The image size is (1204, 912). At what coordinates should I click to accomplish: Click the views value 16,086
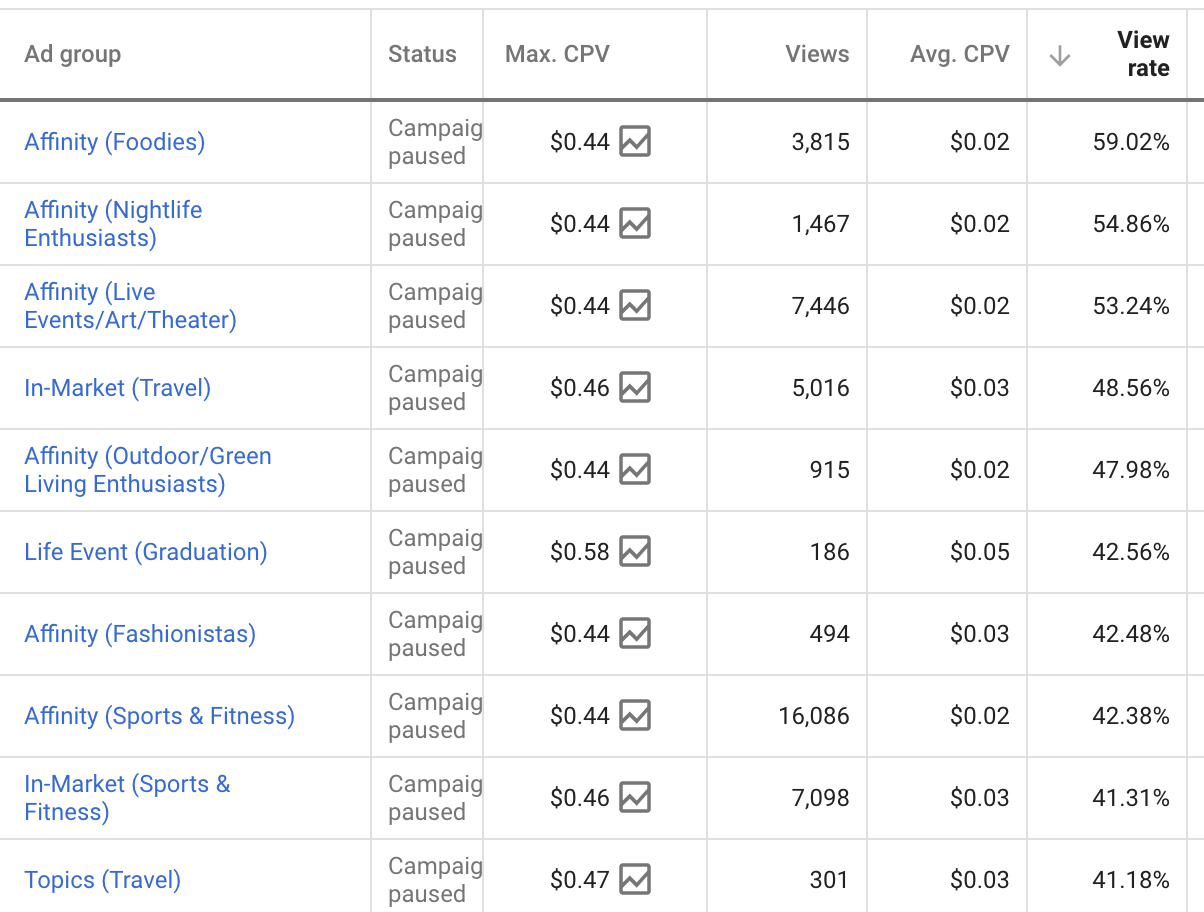coord(814,716)
